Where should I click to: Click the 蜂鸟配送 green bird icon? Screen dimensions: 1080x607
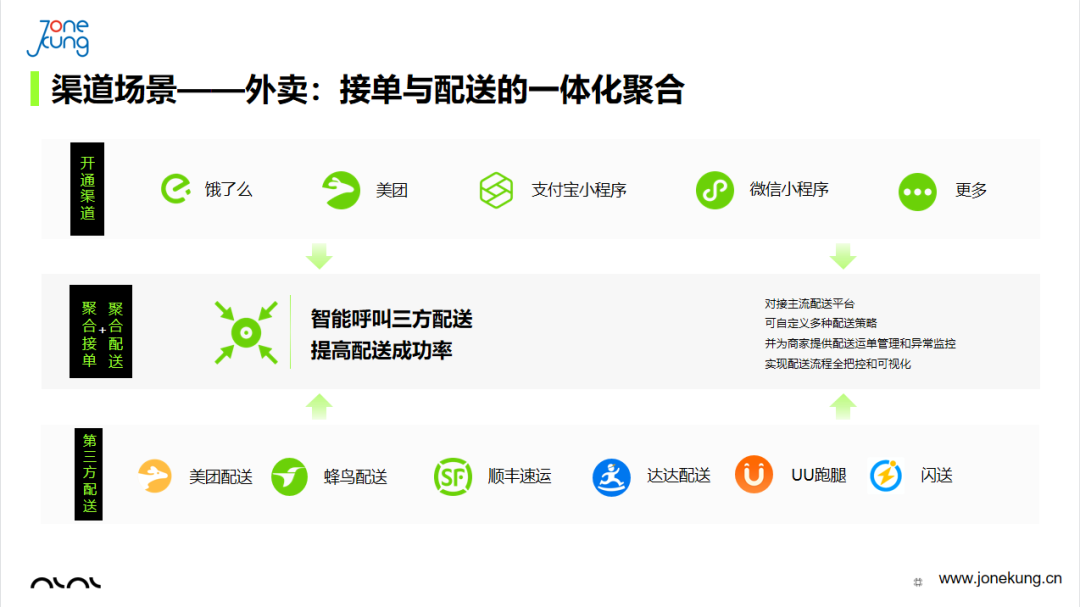289,476
